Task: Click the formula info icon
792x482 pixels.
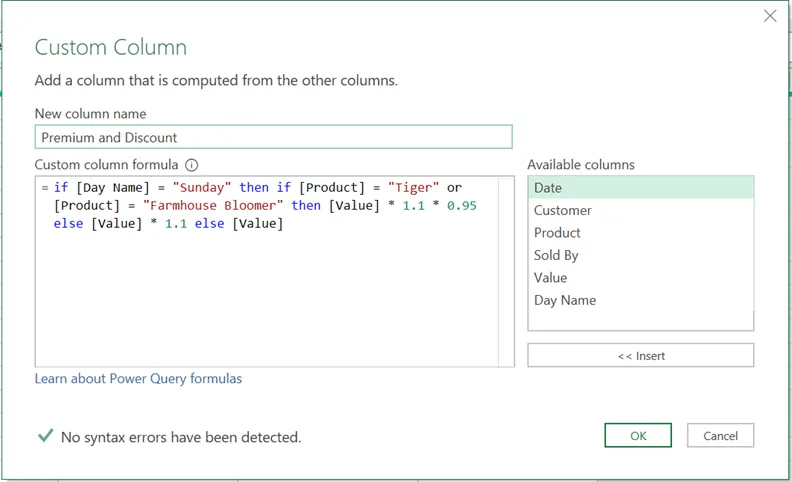Action: 192,165
